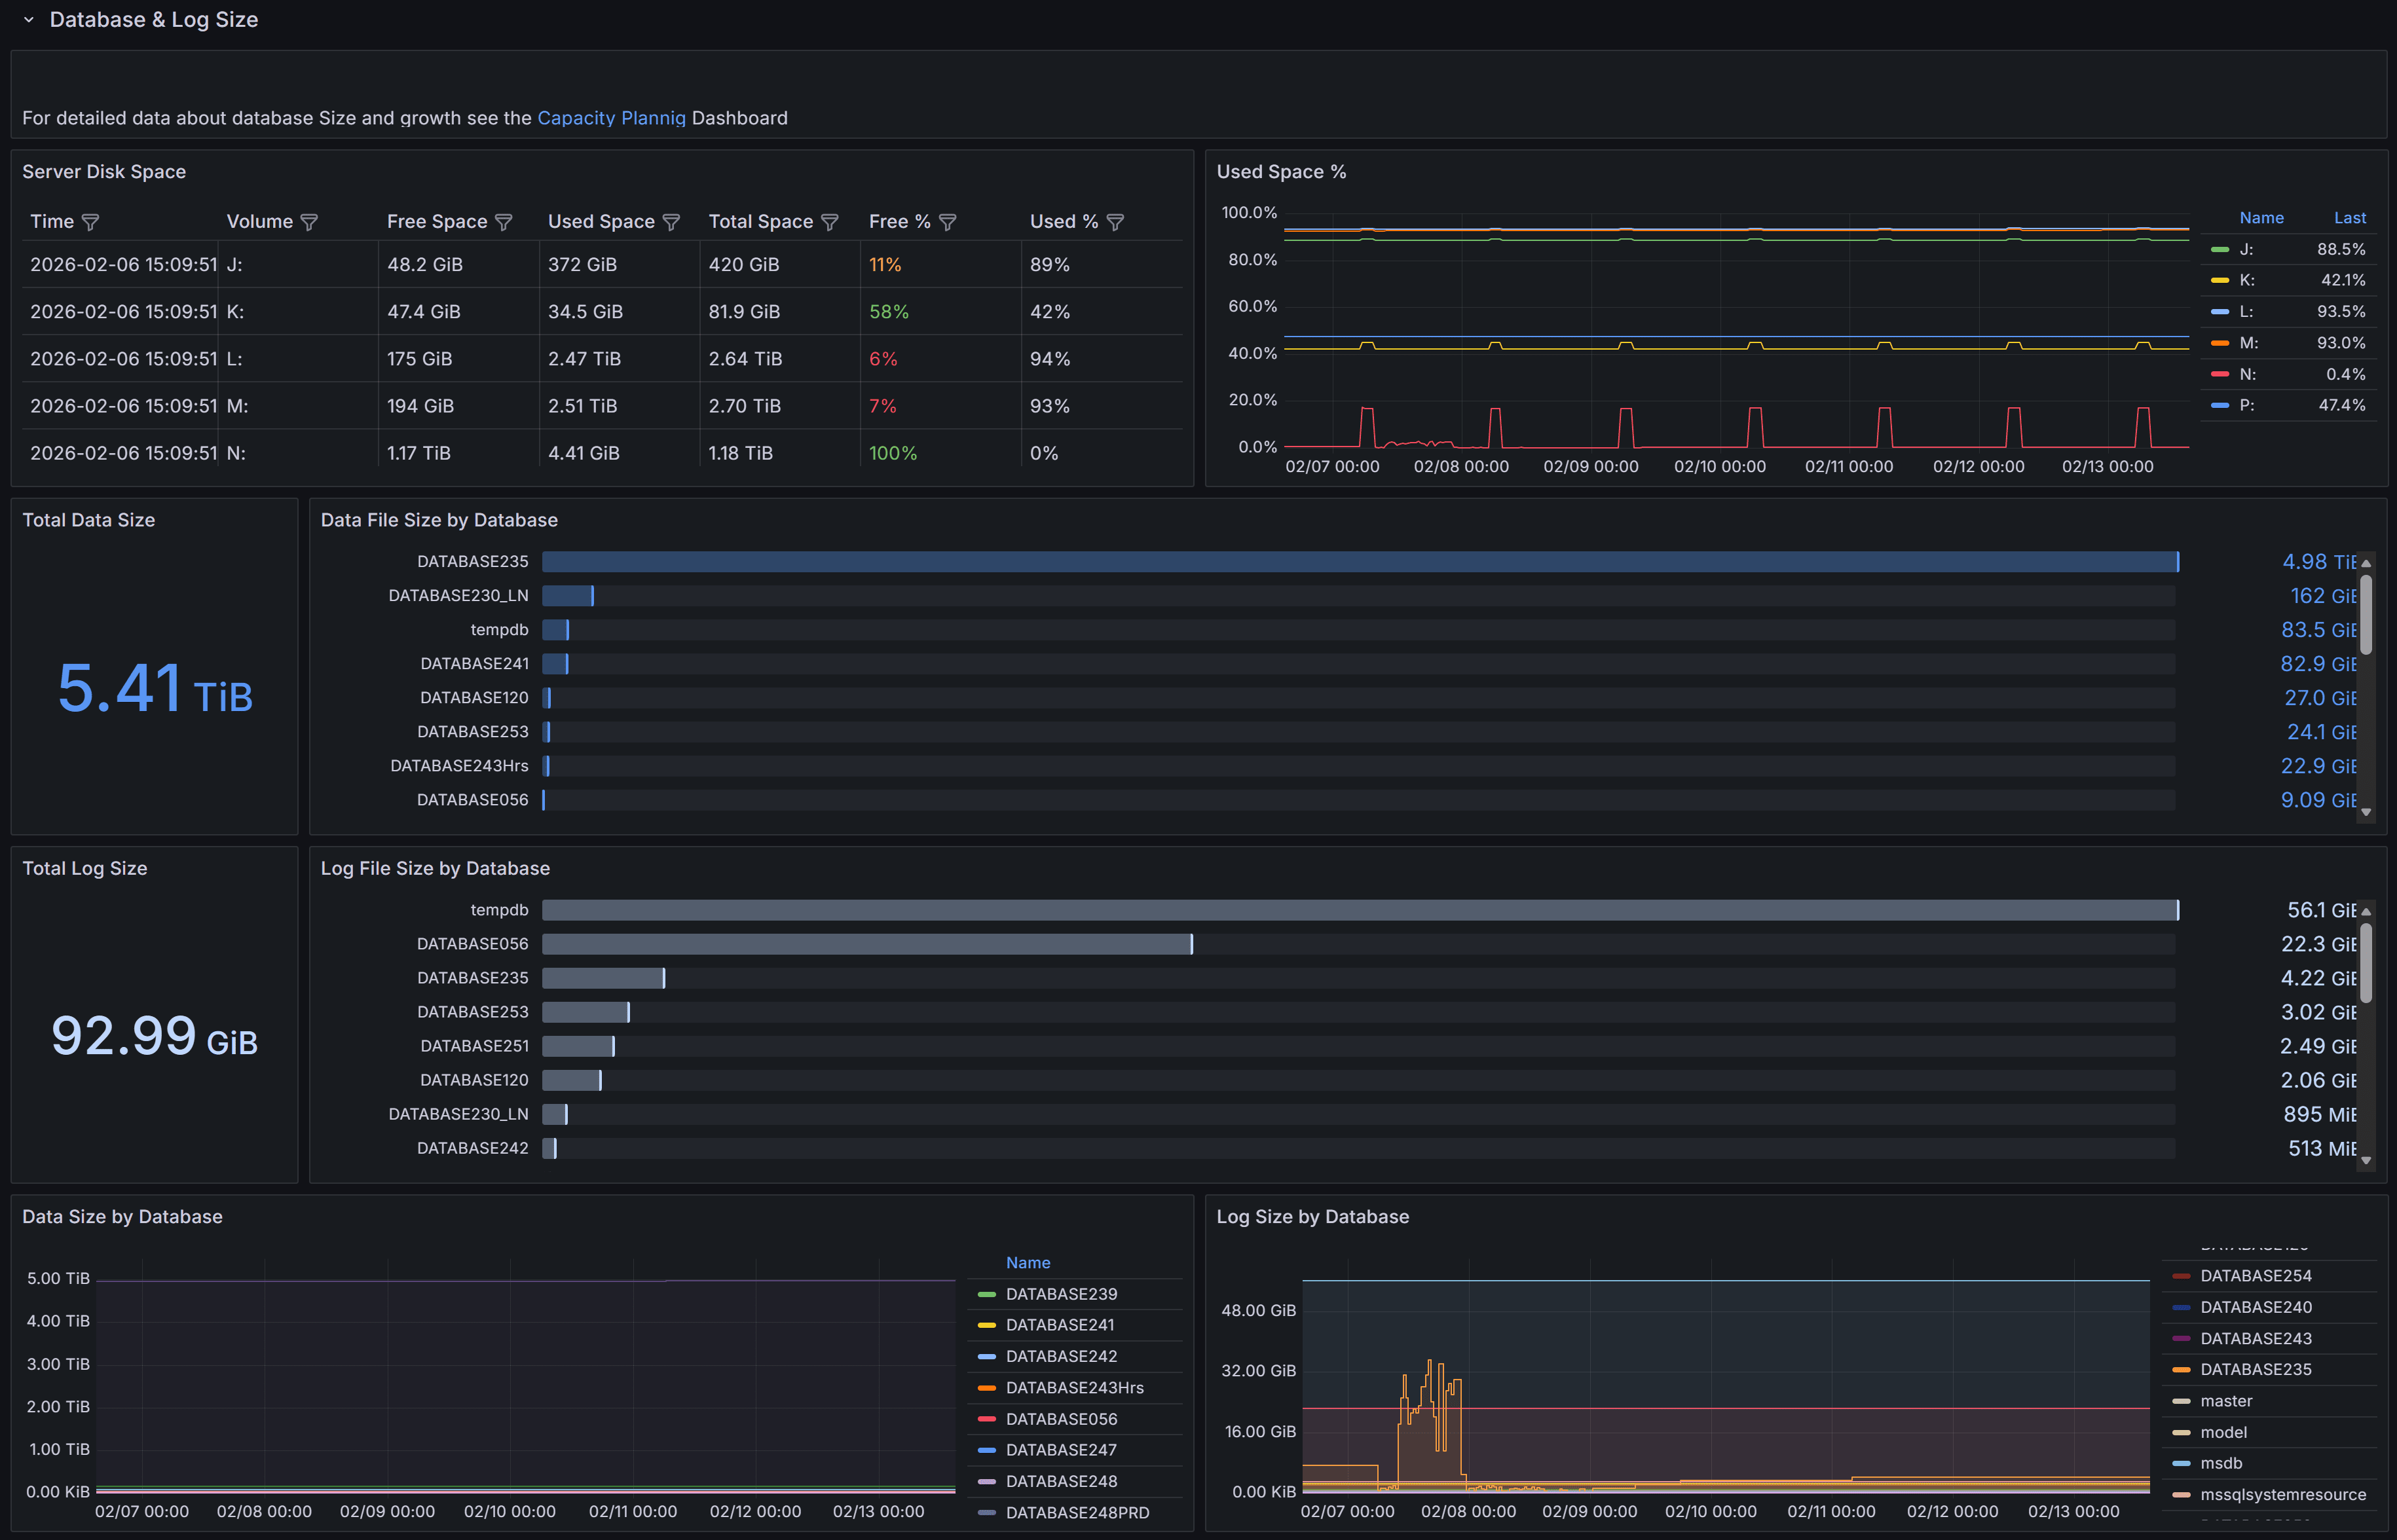
Task: Toggle the master series in Log Size legend
Action: 2226,1400
